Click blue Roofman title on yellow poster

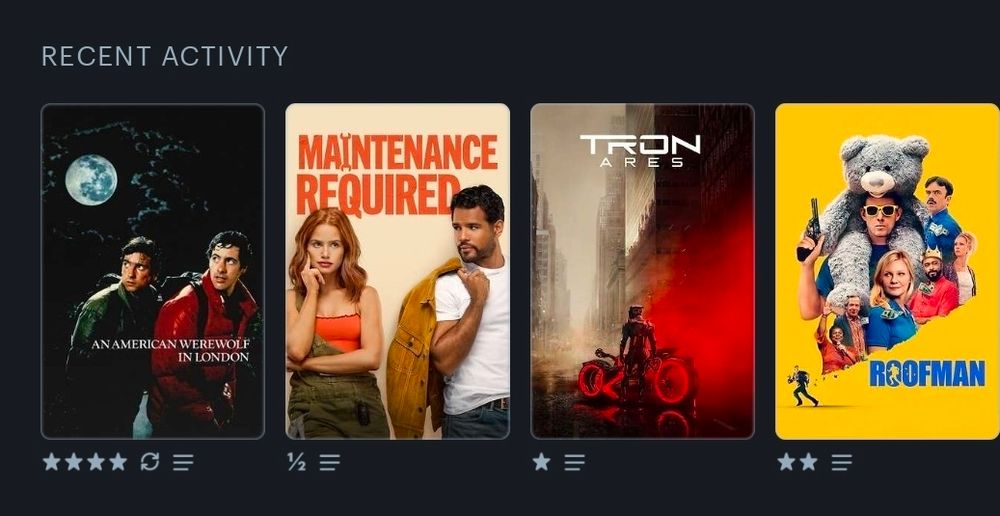[927, 374]
